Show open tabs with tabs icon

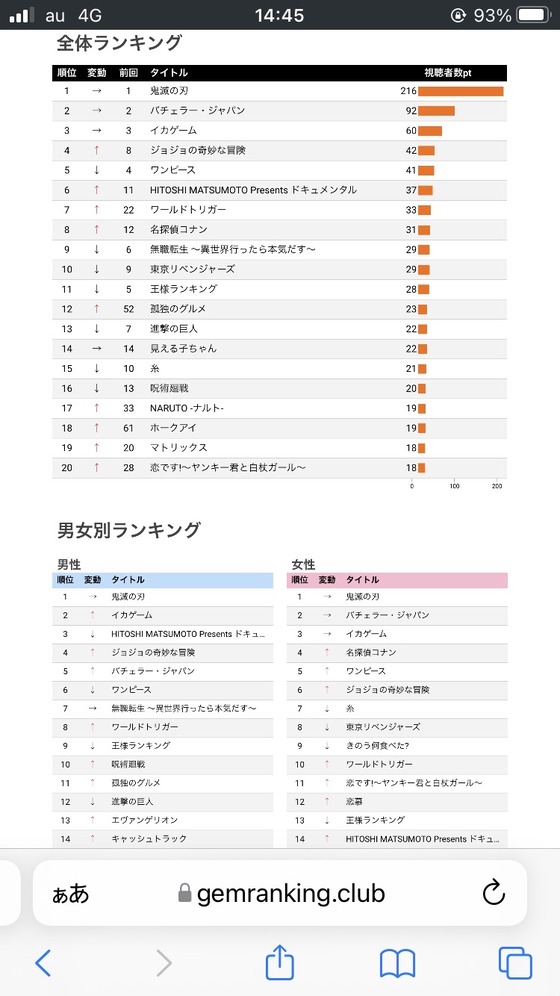tap(515, 963)
